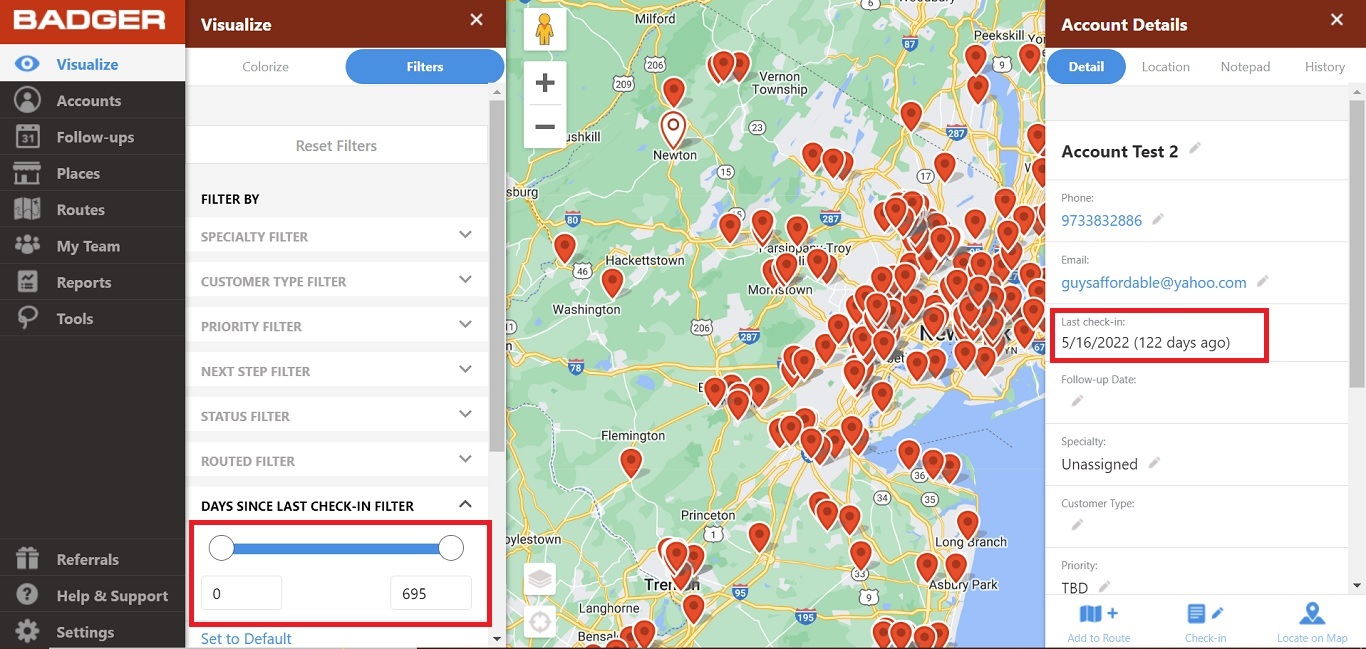Select the Detail tab
Viewport: 1366px width, 649px height.
click(1086, 67)
